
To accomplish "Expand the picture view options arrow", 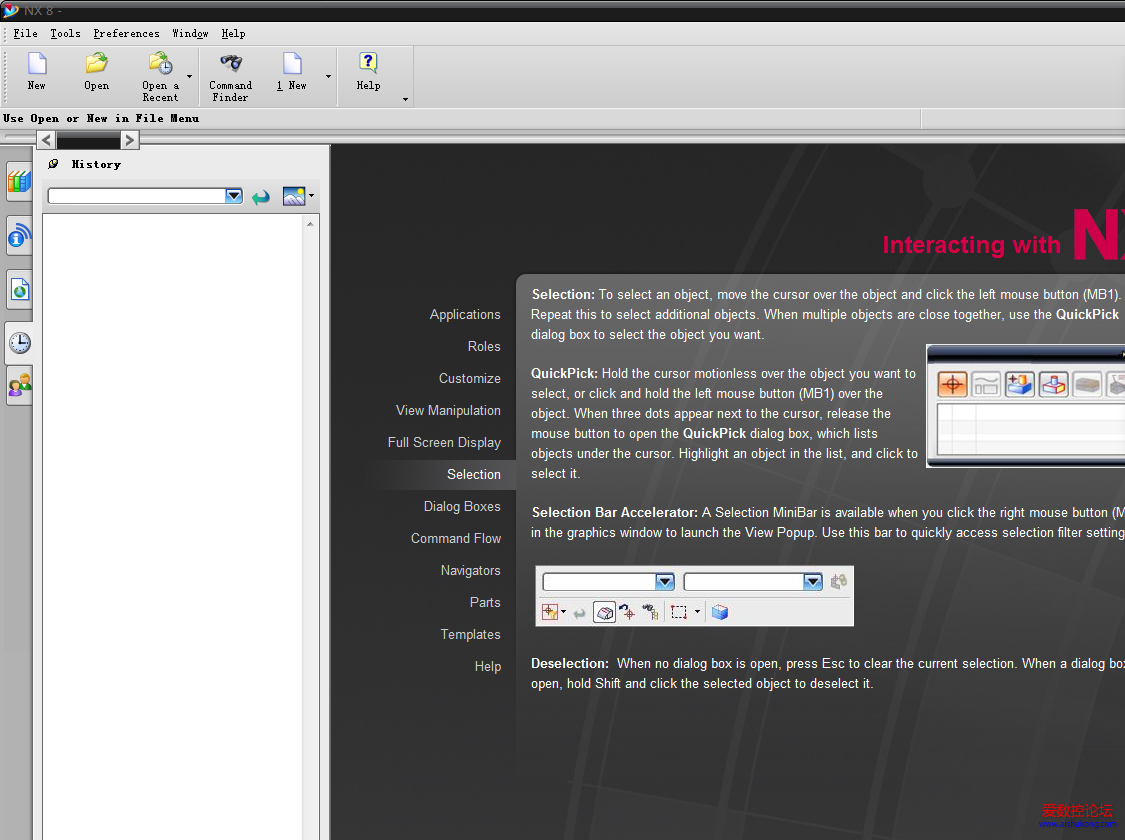I will (311, 196).
